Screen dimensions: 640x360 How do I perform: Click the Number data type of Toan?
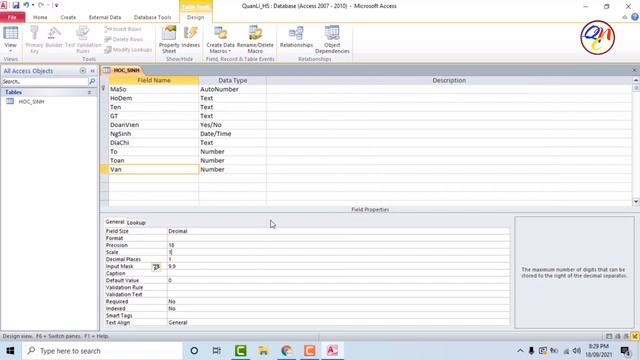click(232, 160)
